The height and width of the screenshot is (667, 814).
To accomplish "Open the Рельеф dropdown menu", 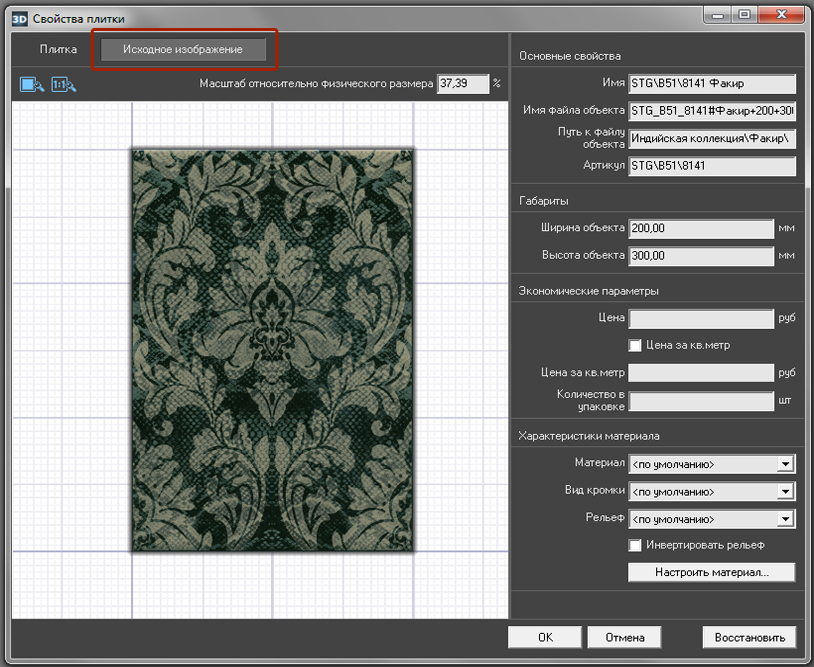I will 786,519.
